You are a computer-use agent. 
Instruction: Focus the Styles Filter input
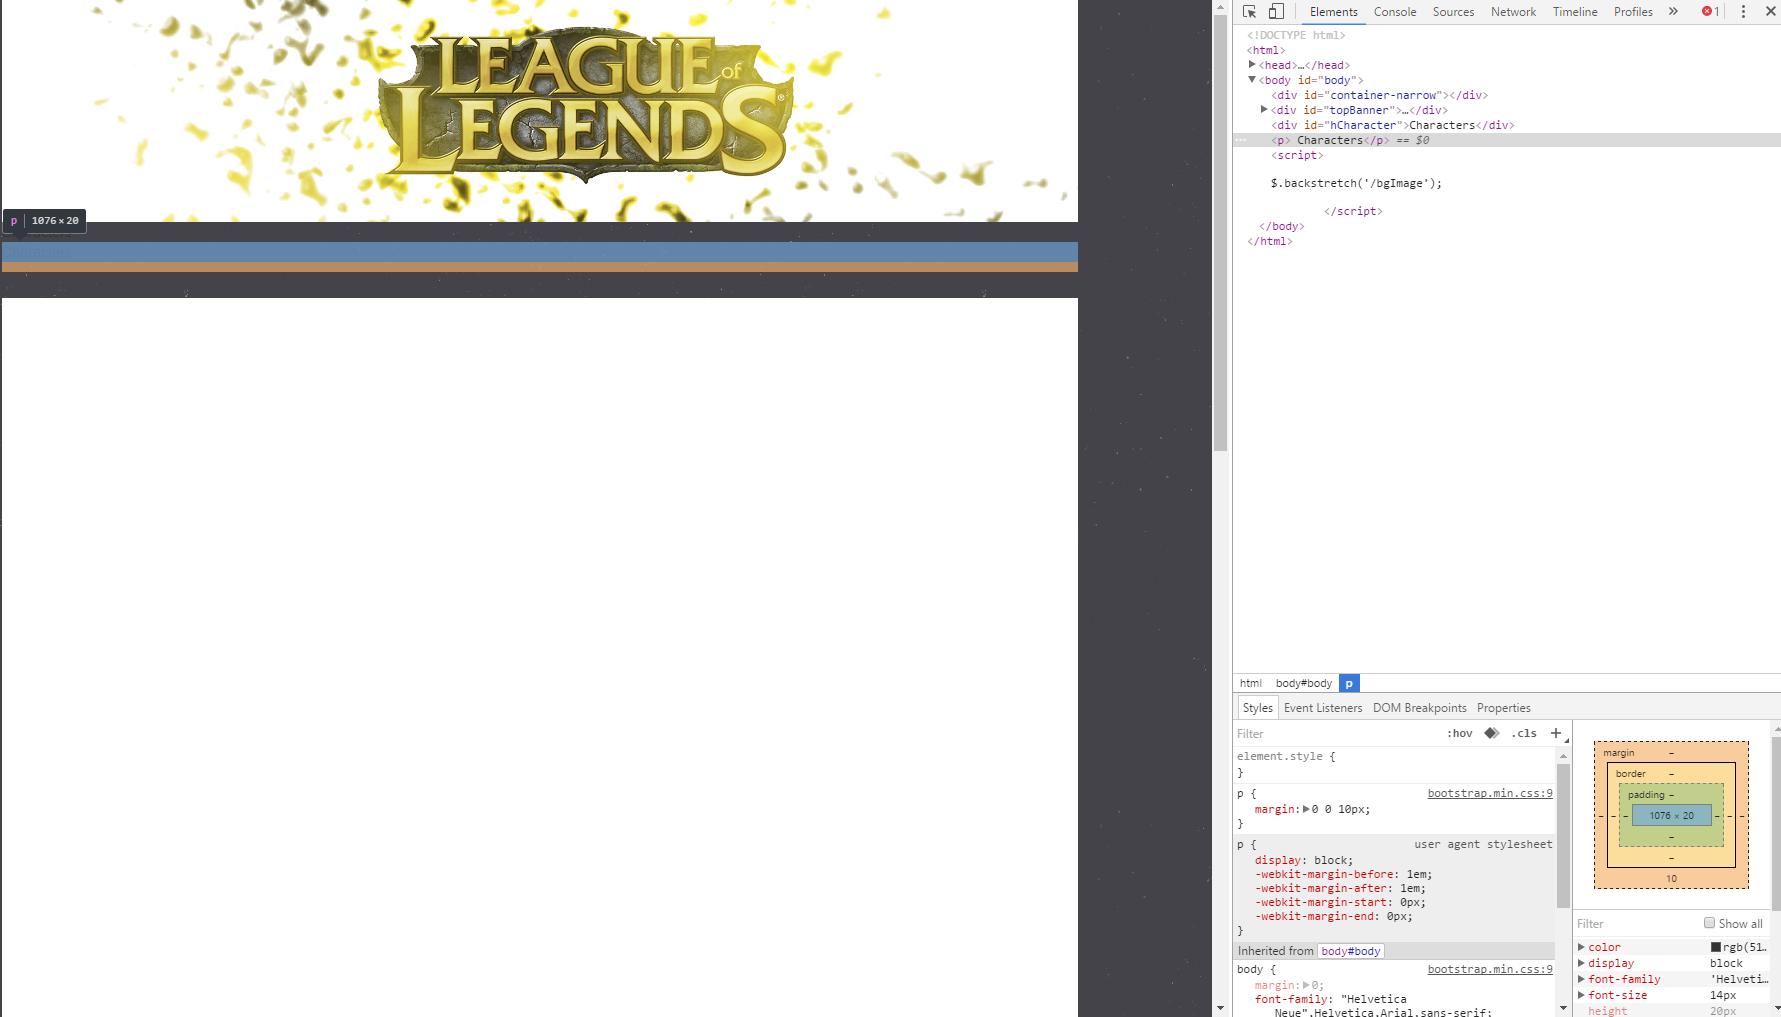coord(1337,733)
